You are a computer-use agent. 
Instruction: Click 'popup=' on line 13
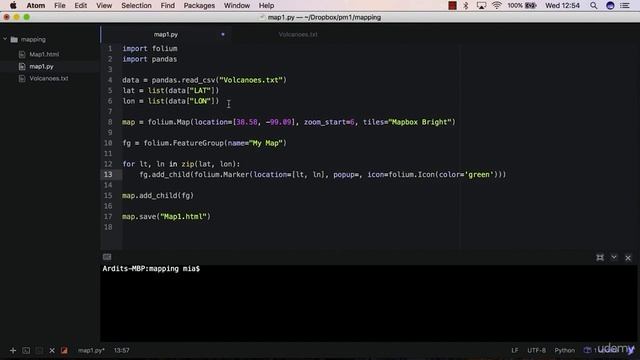pyautogui.click(x=346, y=174)
